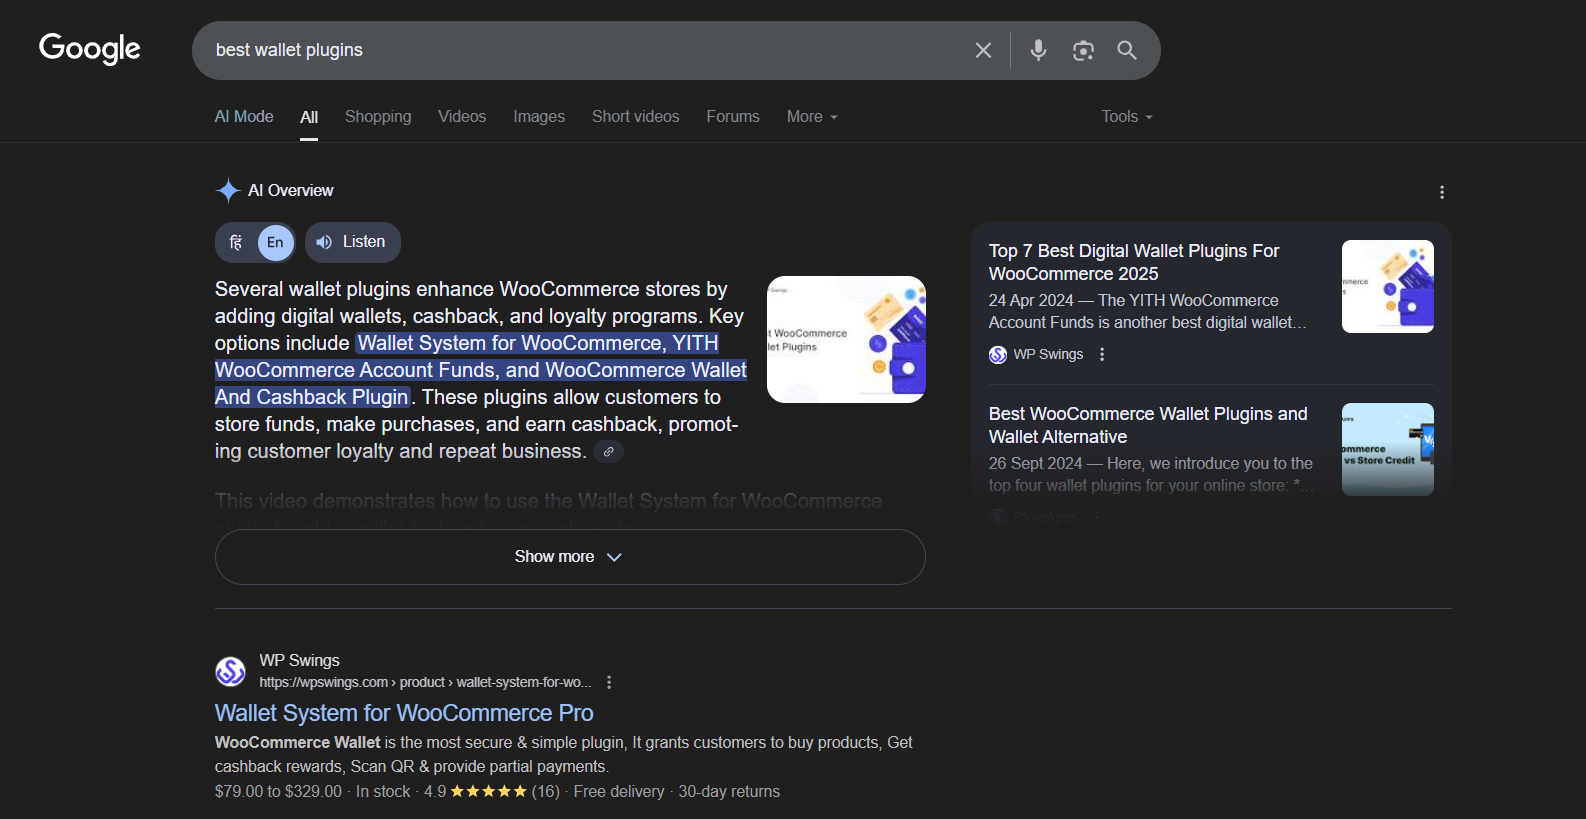Open the Videos tab
The width and height of the screenshot is (1586, 819).
[462, 117]
